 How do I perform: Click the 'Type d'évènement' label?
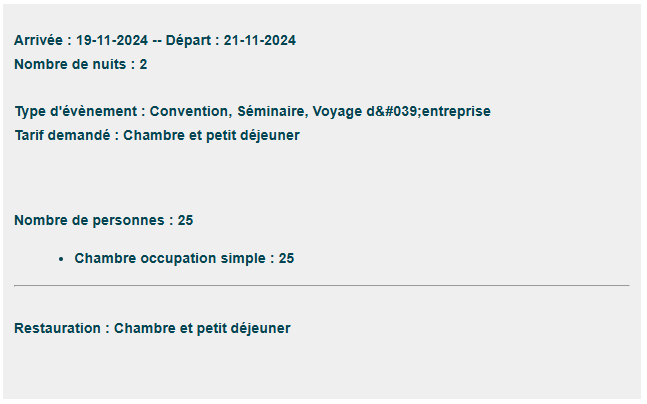point(76,111)
